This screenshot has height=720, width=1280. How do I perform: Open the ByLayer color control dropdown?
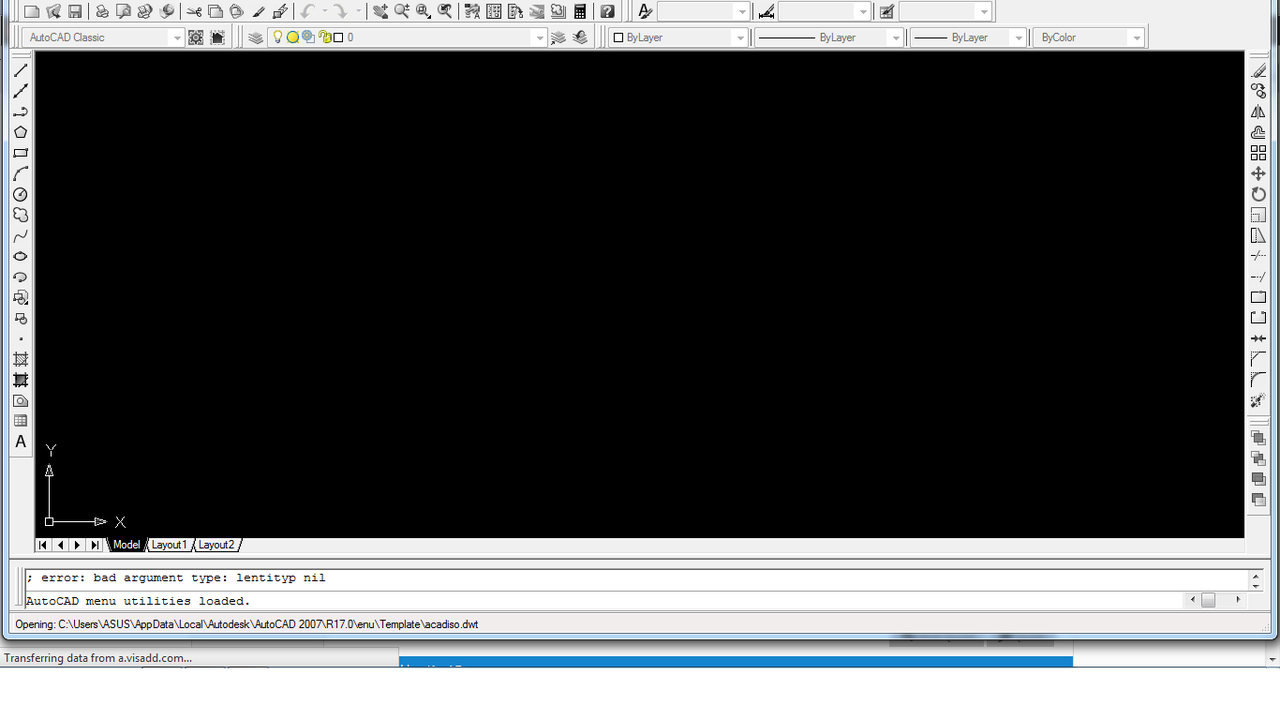740,38
